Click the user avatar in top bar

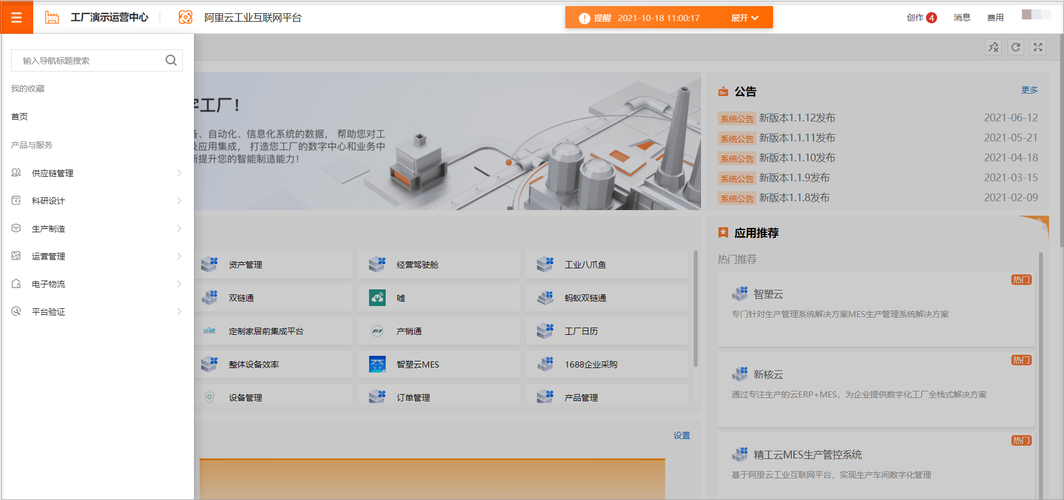(x=1036, y=14)
